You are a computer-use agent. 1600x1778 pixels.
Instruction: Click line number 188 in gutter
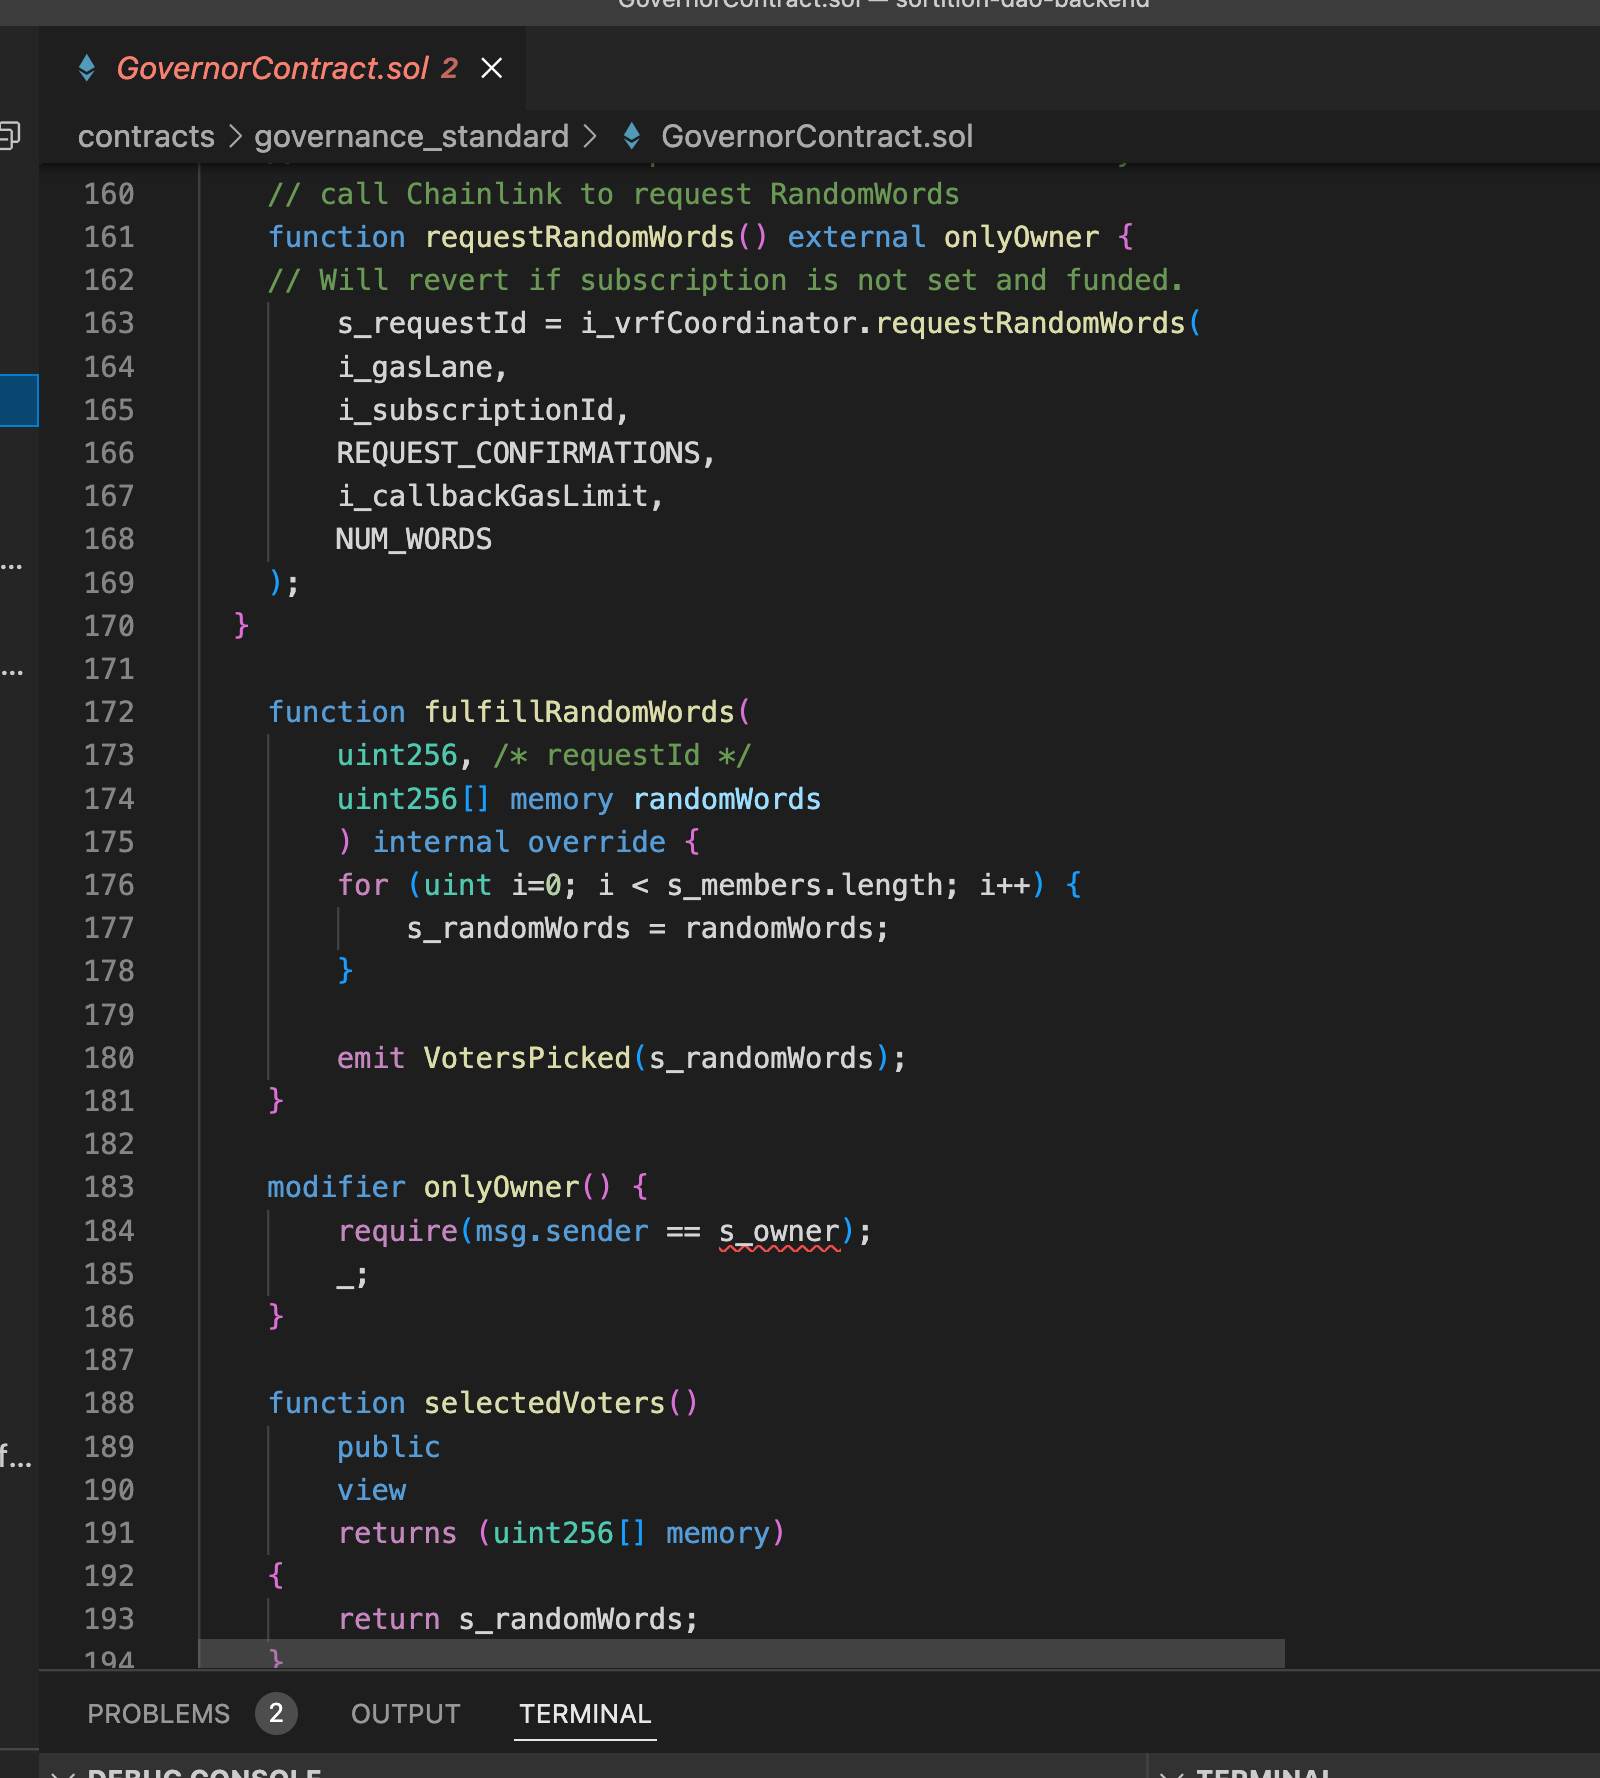coord(109,1403)
